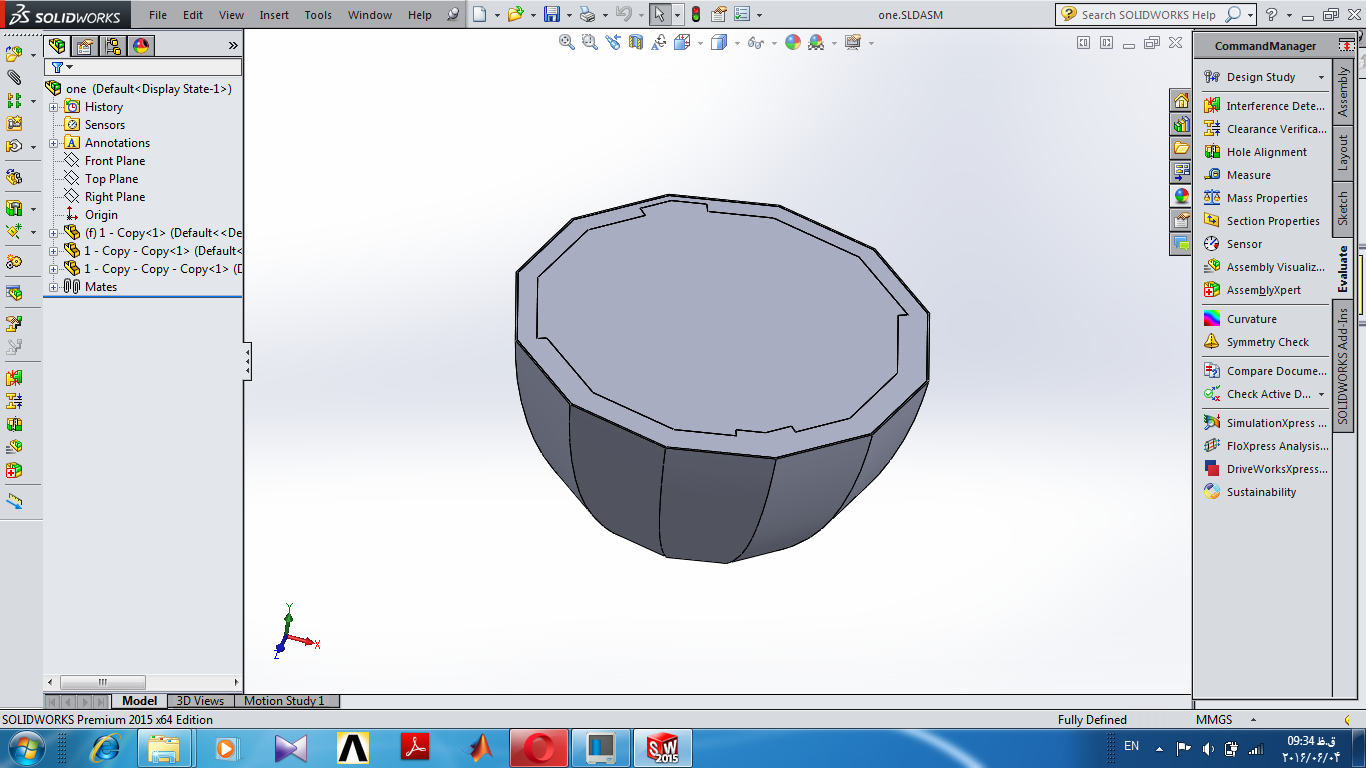Open the Design Study dropdown arrow
The height and width of the screenshot is (768, 1366).
point(1321,78)
